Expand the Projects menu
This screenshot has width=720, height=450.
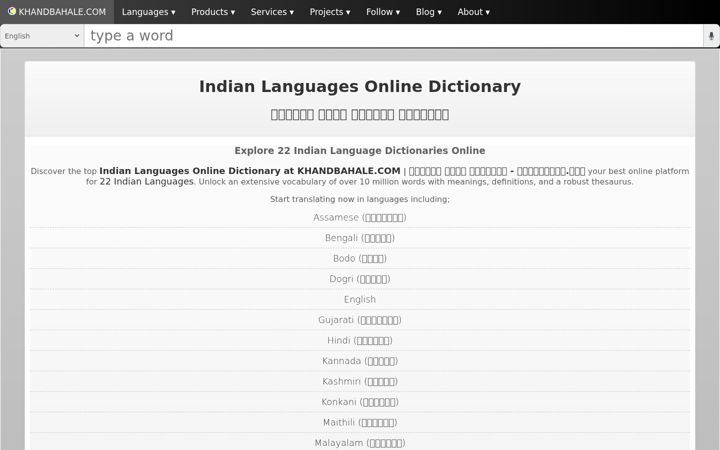(330, 12)
